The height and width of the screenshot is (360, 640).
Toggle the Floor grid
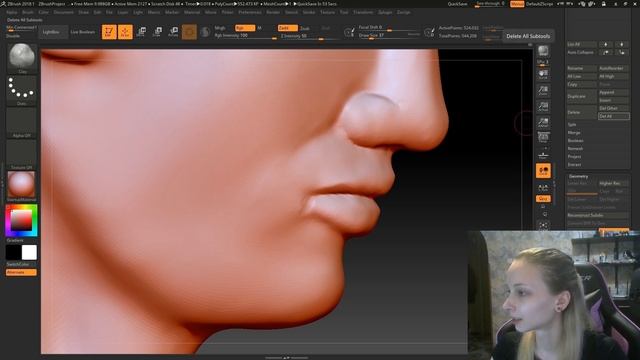click(543, 155)
